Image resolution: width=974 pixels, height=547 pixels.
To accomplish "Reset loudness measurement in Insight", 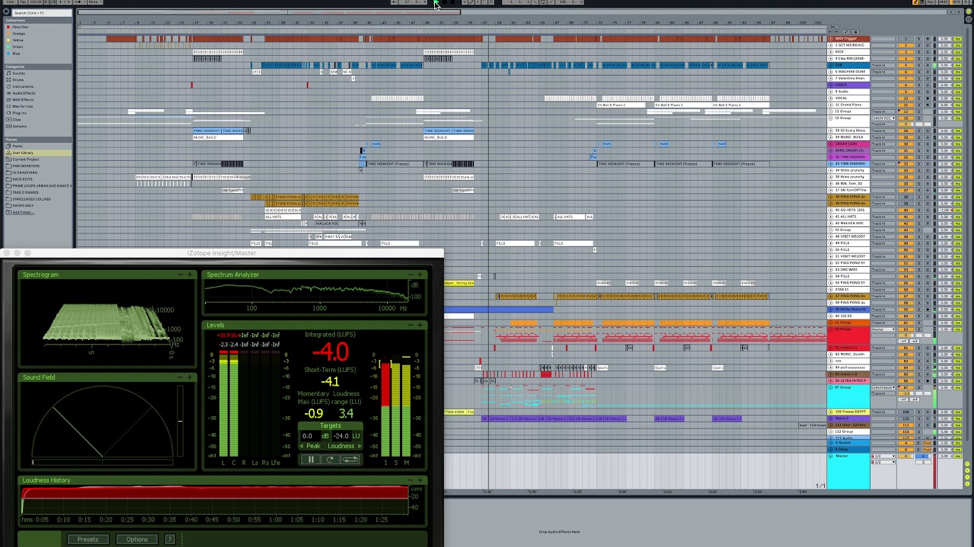I will pos(330,459).
